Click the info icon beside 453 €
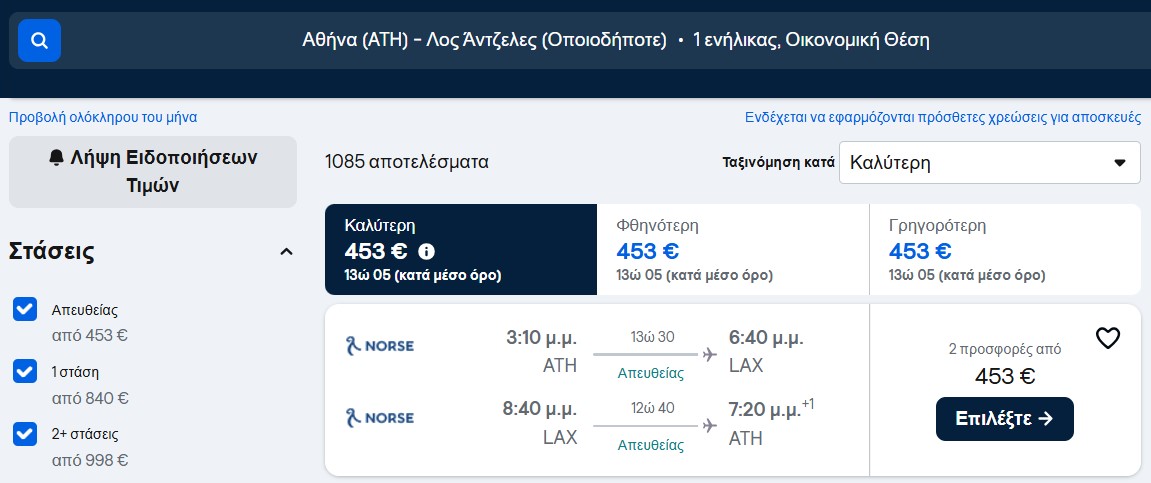The width and height of the screenshot is (1151, 483). (x=426, y=252)
